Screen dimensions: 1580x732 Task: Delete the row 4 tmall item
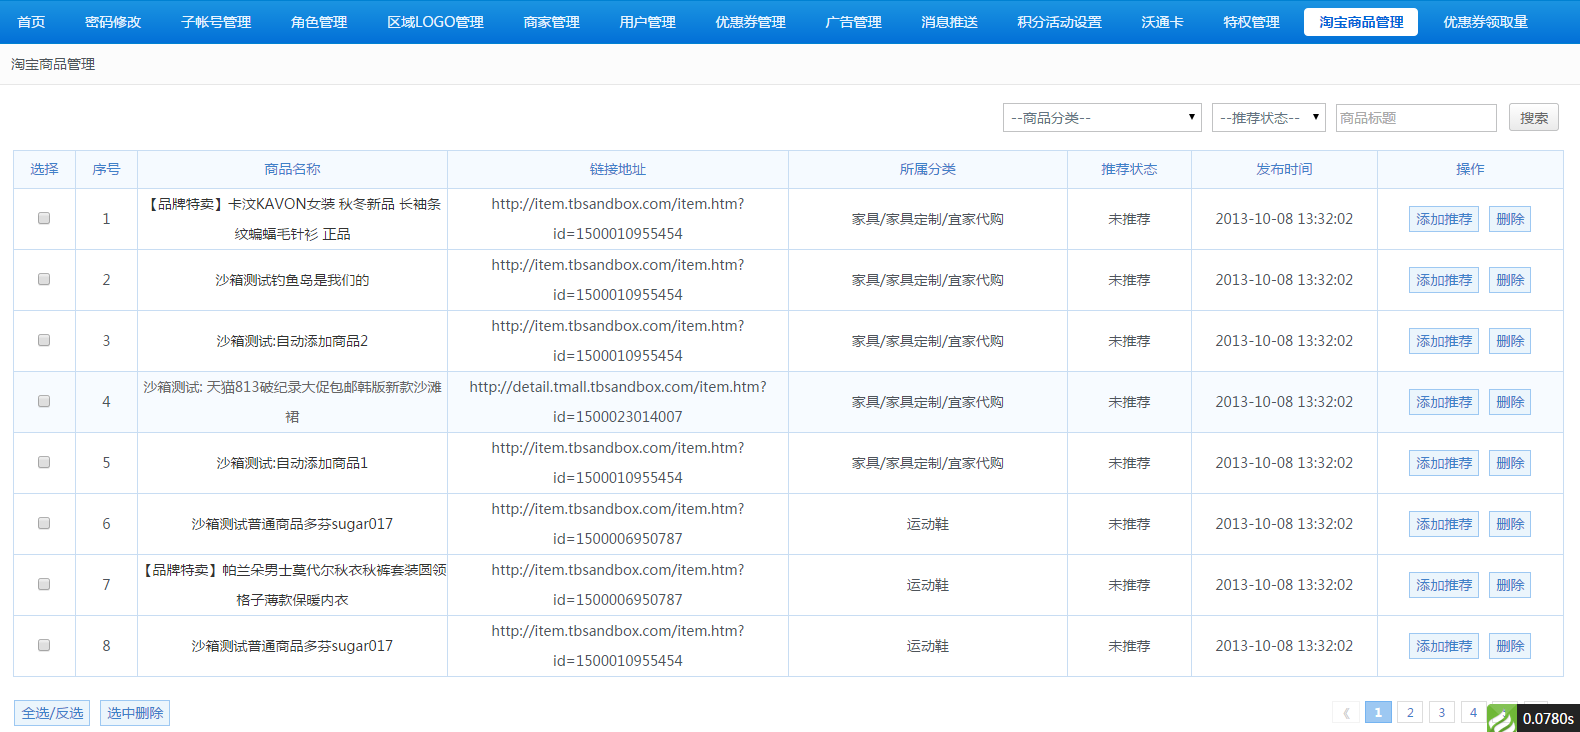pos(1510,402)
